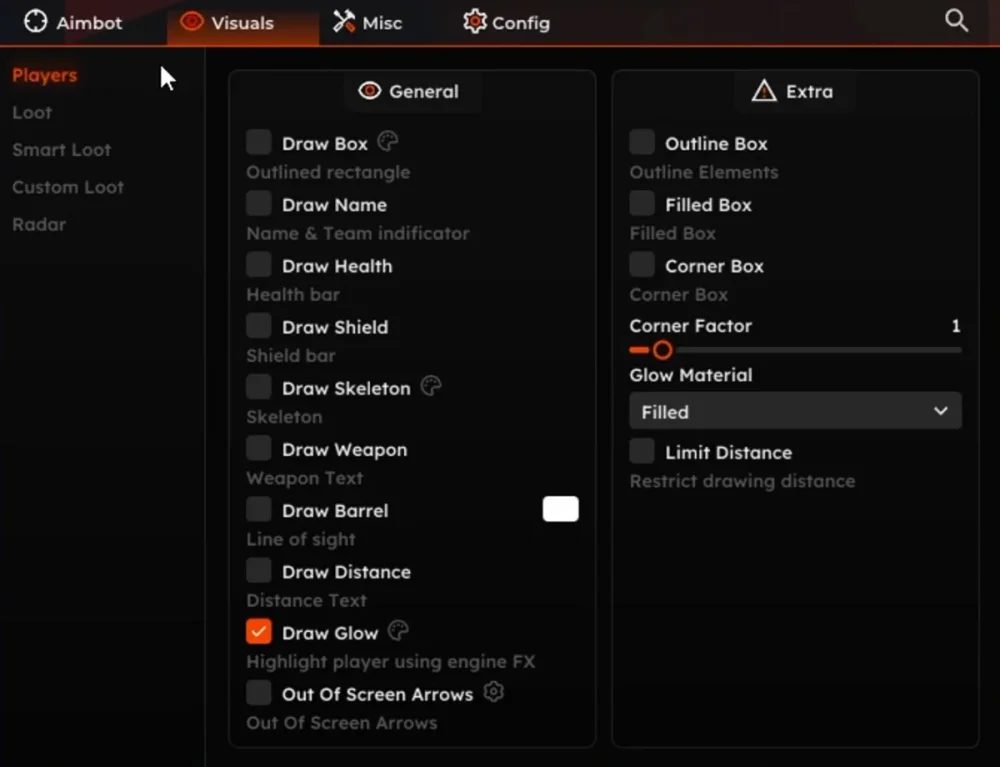The width and height of the screenshot is (1000, 767).
Task: Click the Misc tools icon
Action: click(x=344, y=22)
